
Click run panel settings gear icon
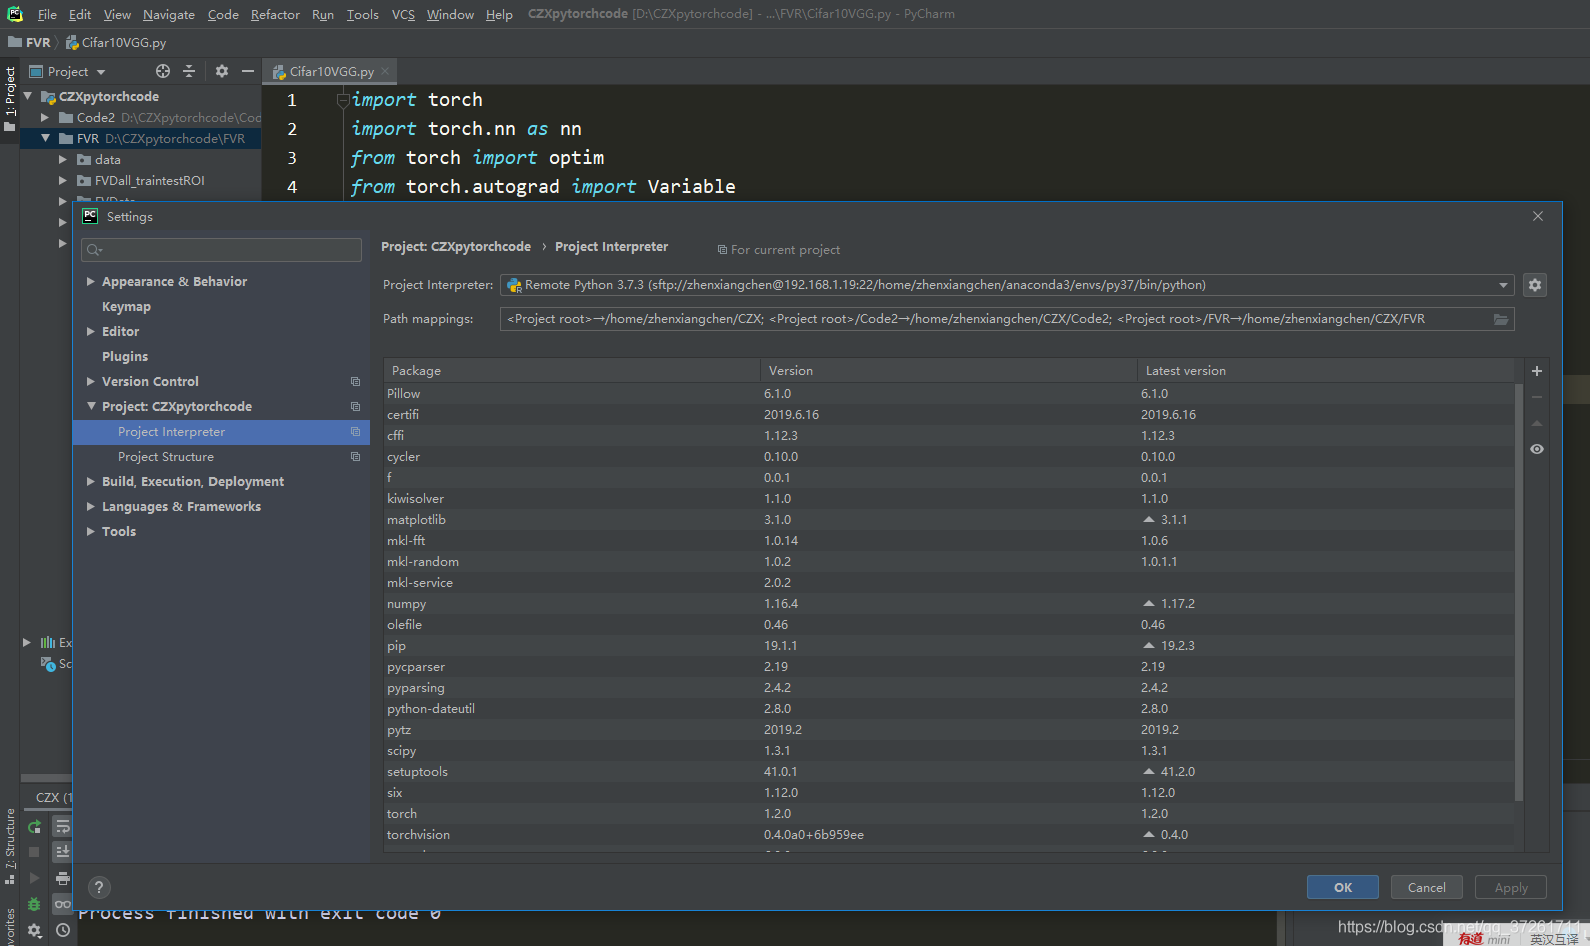[34, 930]
